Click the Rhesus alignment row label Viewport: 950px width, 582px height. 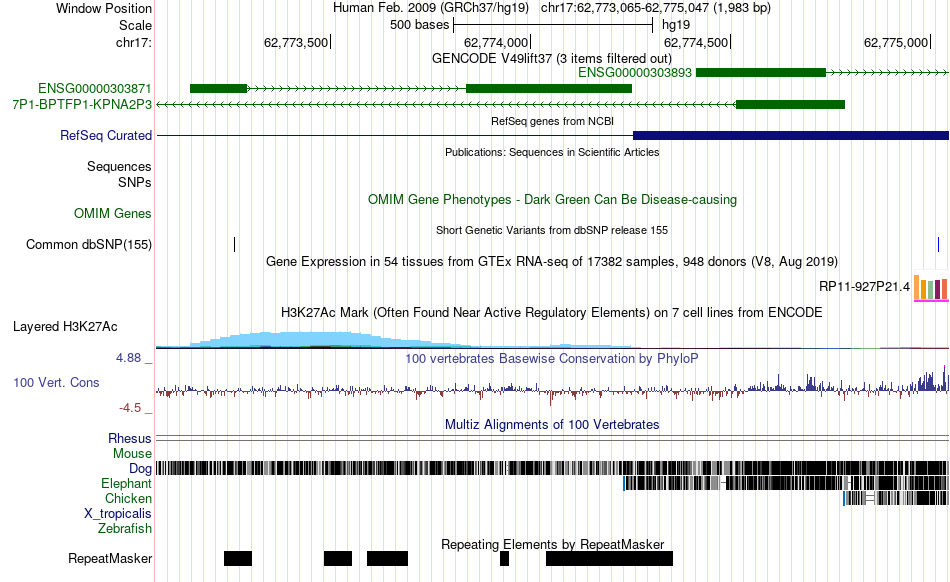tap(130, 438)
